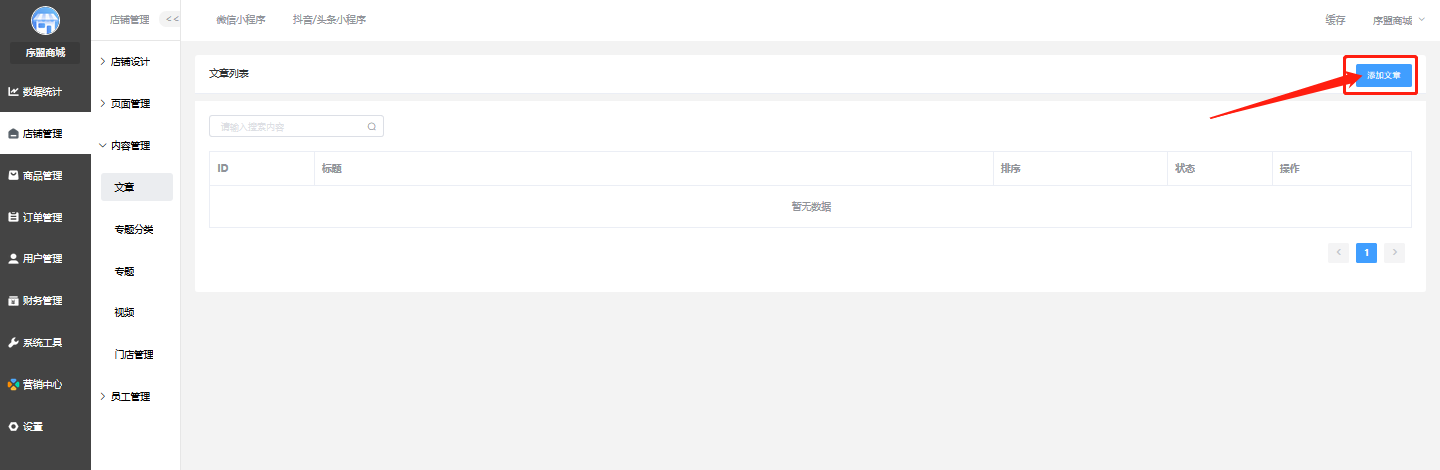This screenshot has width=1440, height=470.
Task: Go to 用户管理 person icon
Action: (x=13, y=258)
